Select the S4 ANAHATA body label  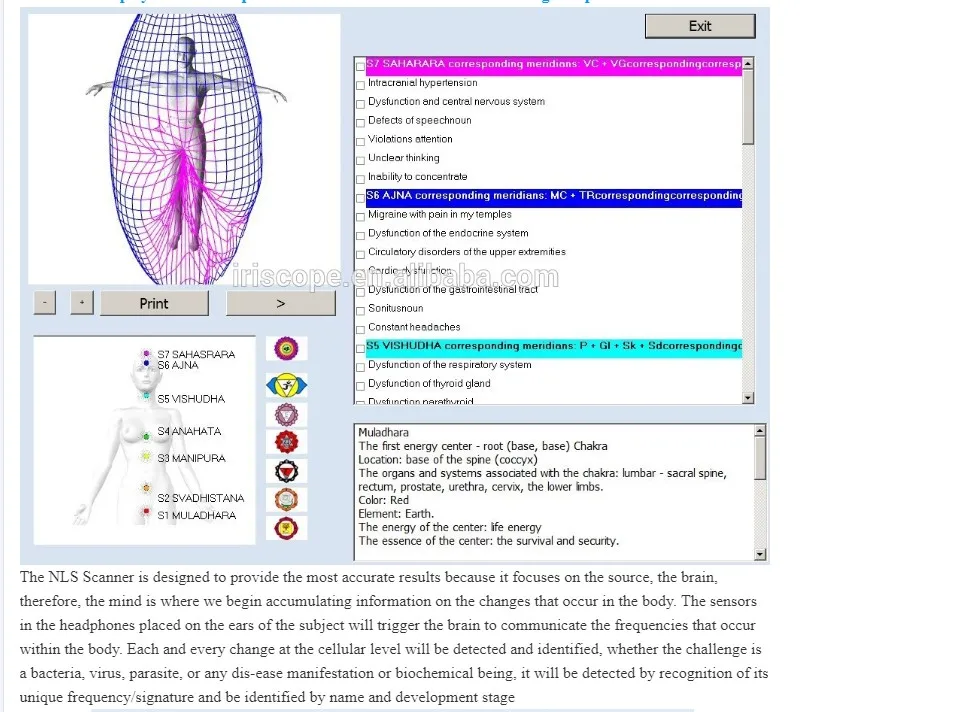[190, 431]
